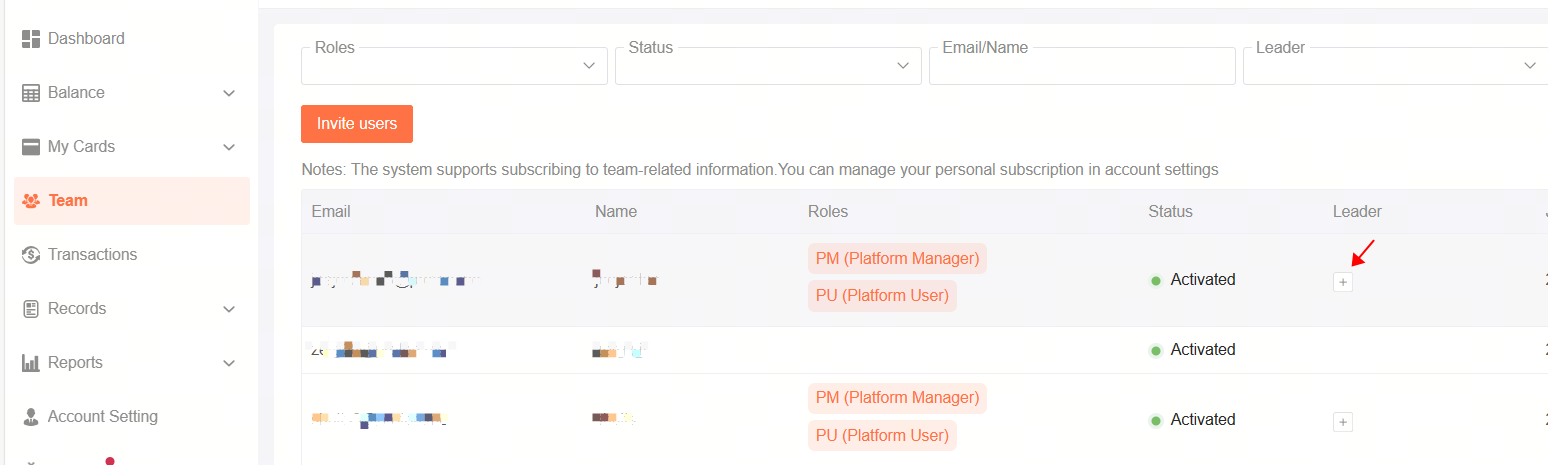This screenshot has width=1548, height=465.
Task: Open the Roles filter dropdown
Action: click(454, 65)
